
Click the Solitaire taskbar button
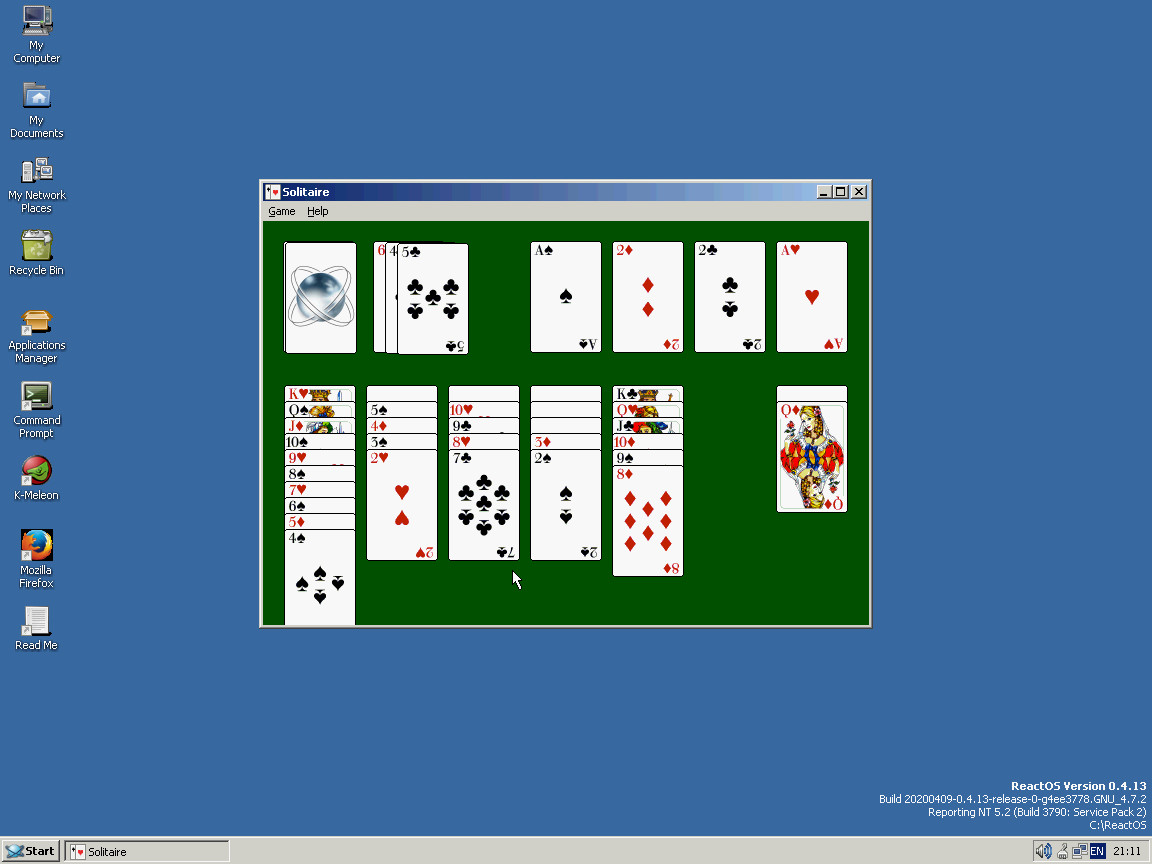pyautogui.click(x=147, y=851)
